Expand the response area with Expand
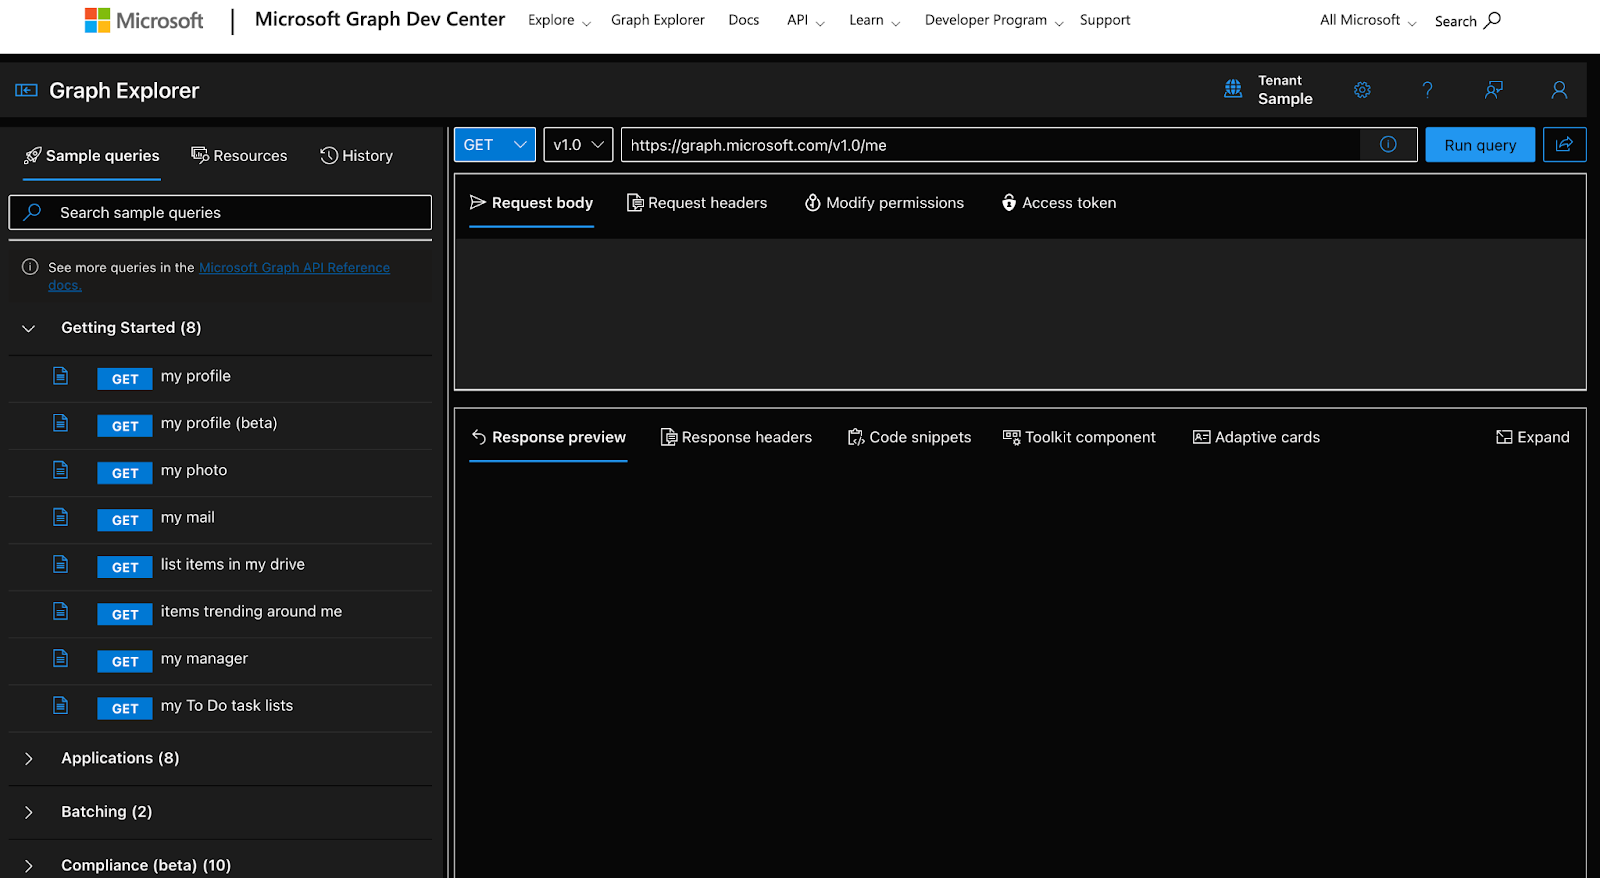This screenshot has height=878, width=1600. tap(1532, 437)
